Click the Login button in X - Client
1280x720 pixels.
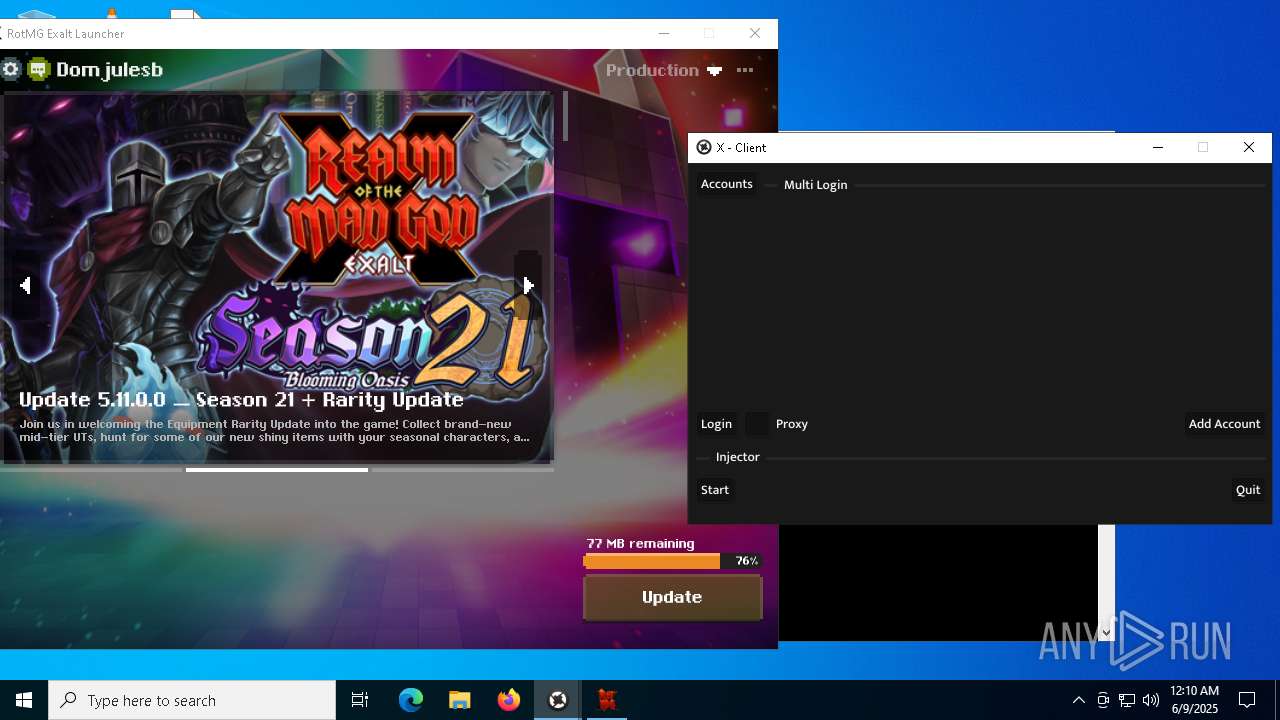716,424
